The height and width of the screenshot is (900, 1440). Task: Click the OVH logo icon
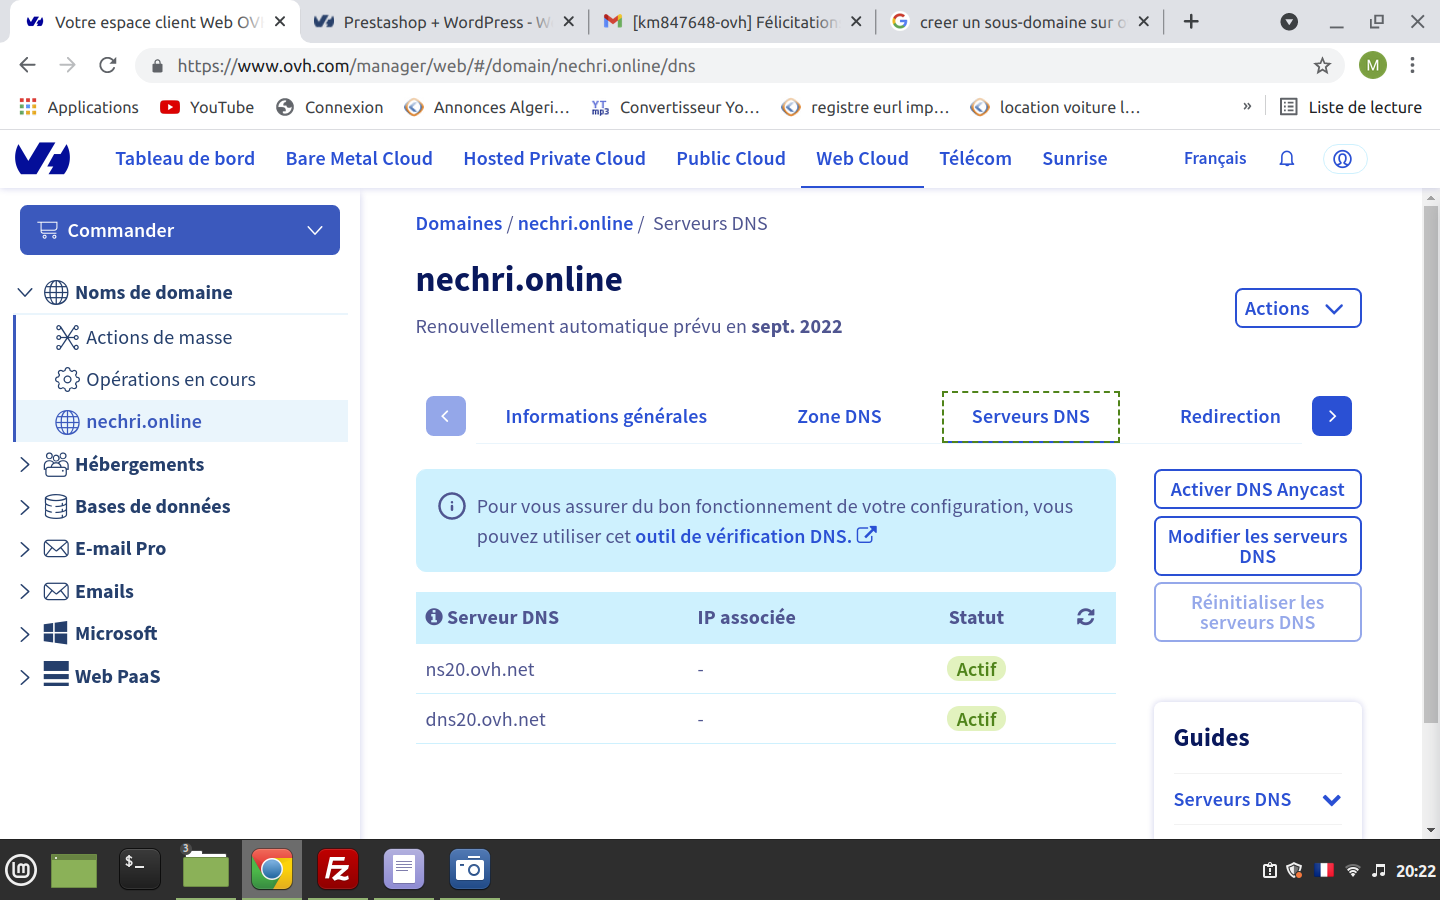tap(43, 158)
